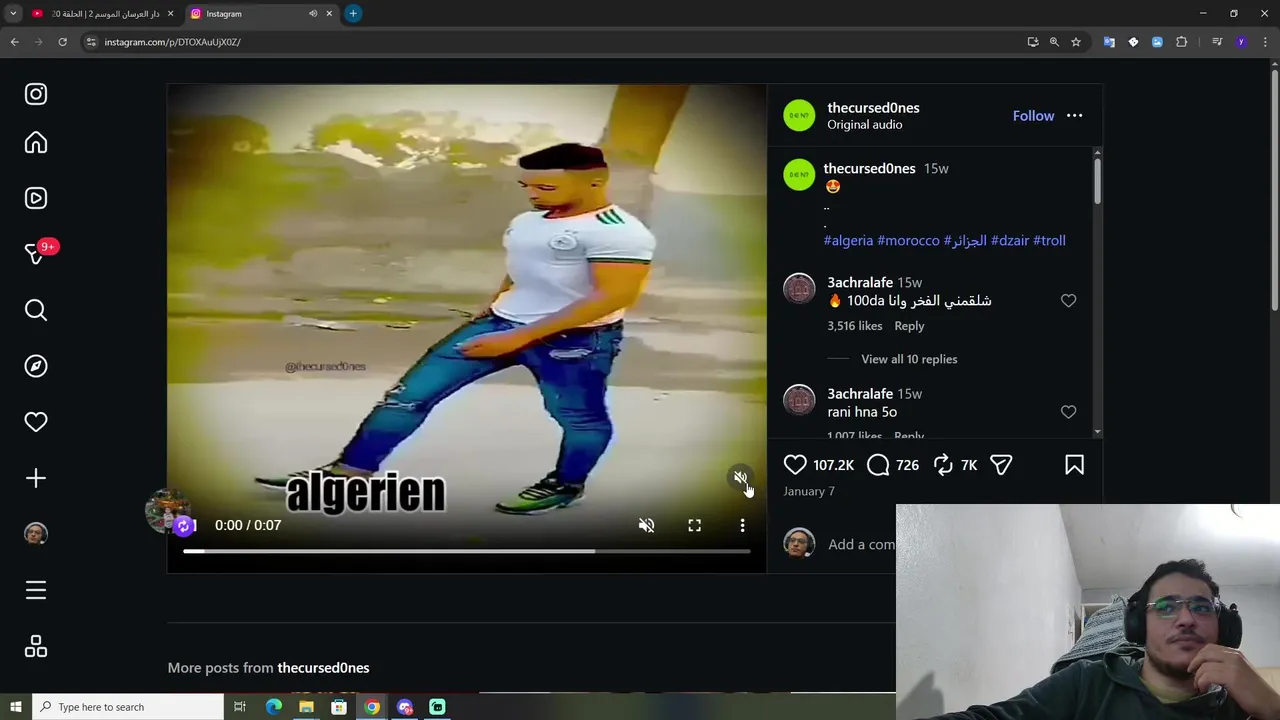This screenshot has width=1280, height=720.
Task: Go back in browser
Action: click(x=14, y=42)
